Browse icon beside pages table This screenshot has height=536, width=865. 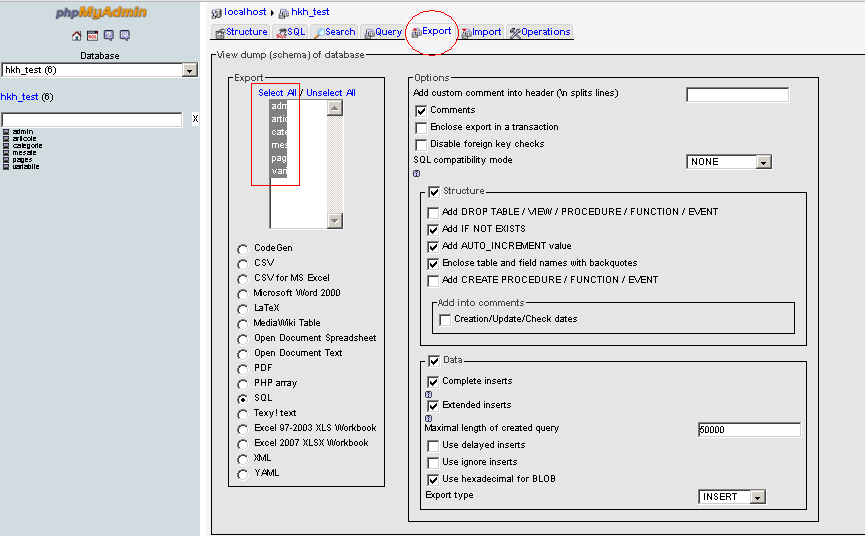point(6,159)
